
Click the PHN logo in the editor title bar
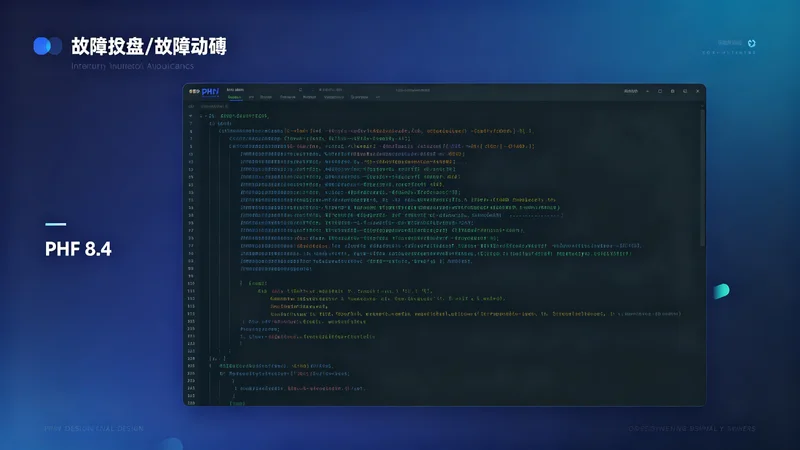(210, 92)
